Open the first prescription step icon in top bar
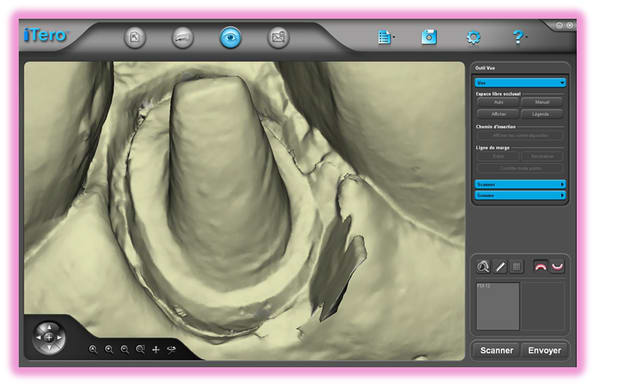The image size is (640, 386). tap(135, 38)
